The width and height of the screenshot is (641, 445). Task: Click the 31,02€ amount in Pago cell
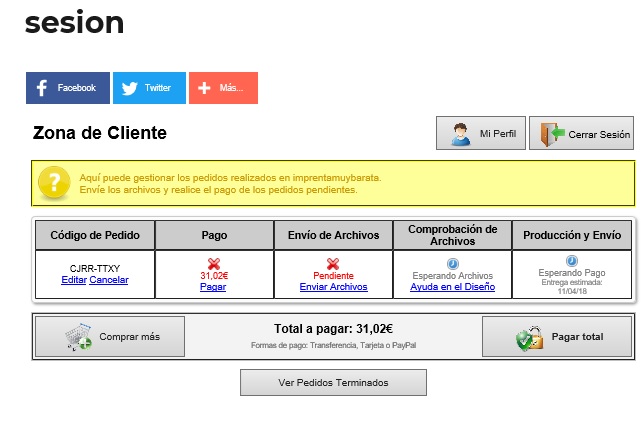coord(214,276)
